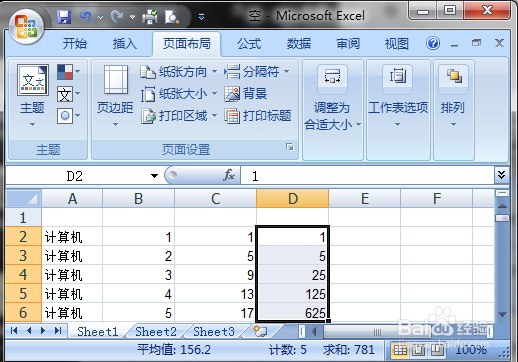Switch to the 视图 tab
Image resolution: width=518 pixels, height=362 pixels.
tap(397, 44)
